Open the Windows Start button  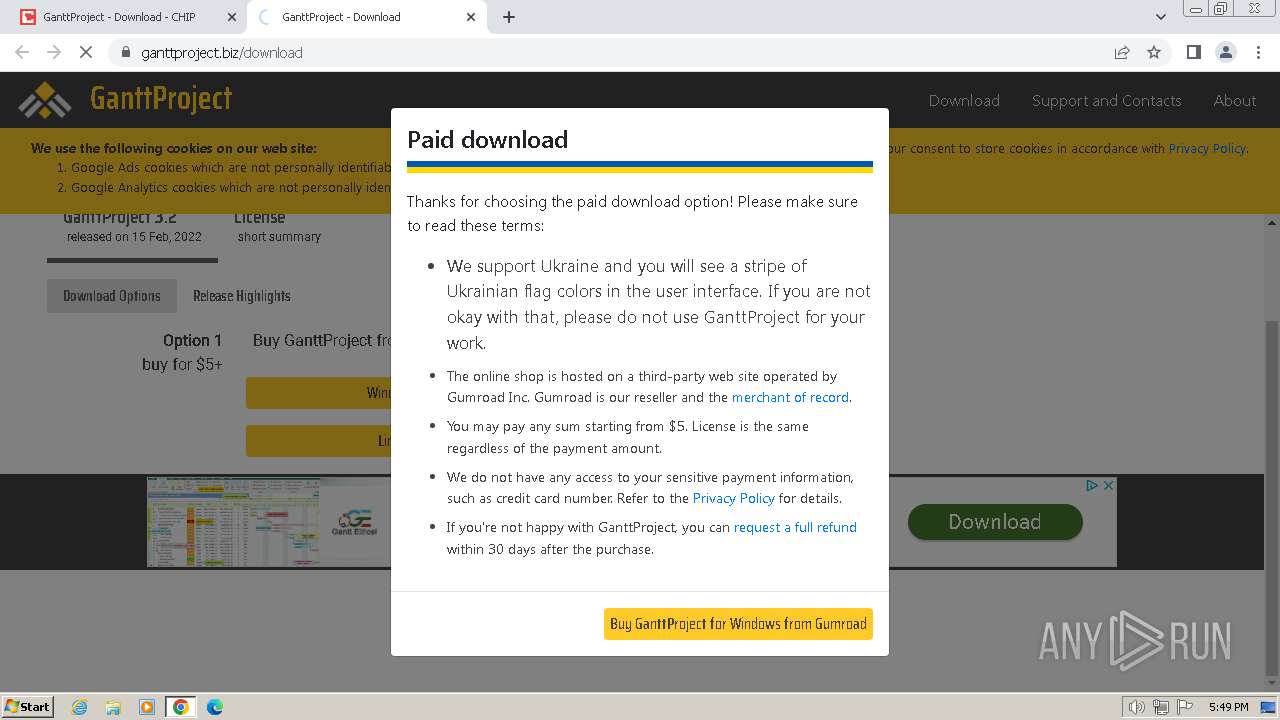[28, 706]
